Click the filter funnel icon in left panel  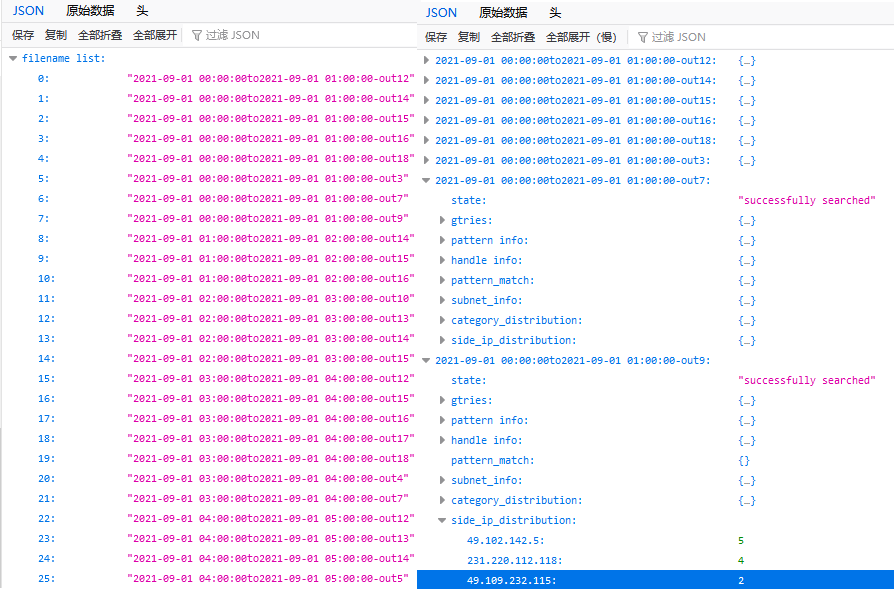point(197,35)
